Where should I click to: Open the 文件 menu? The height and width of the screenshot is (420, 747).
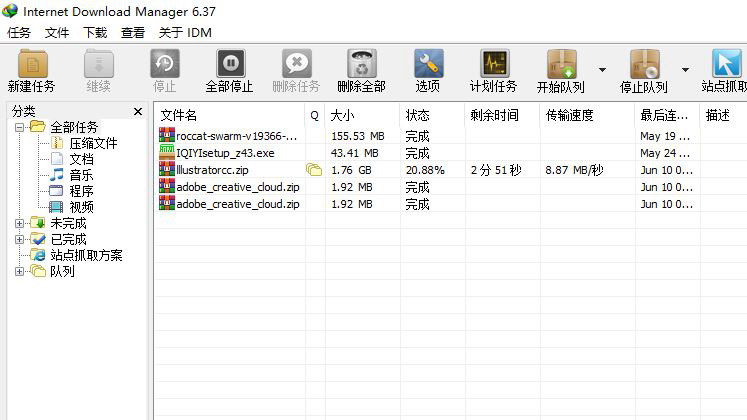point(57,33)
